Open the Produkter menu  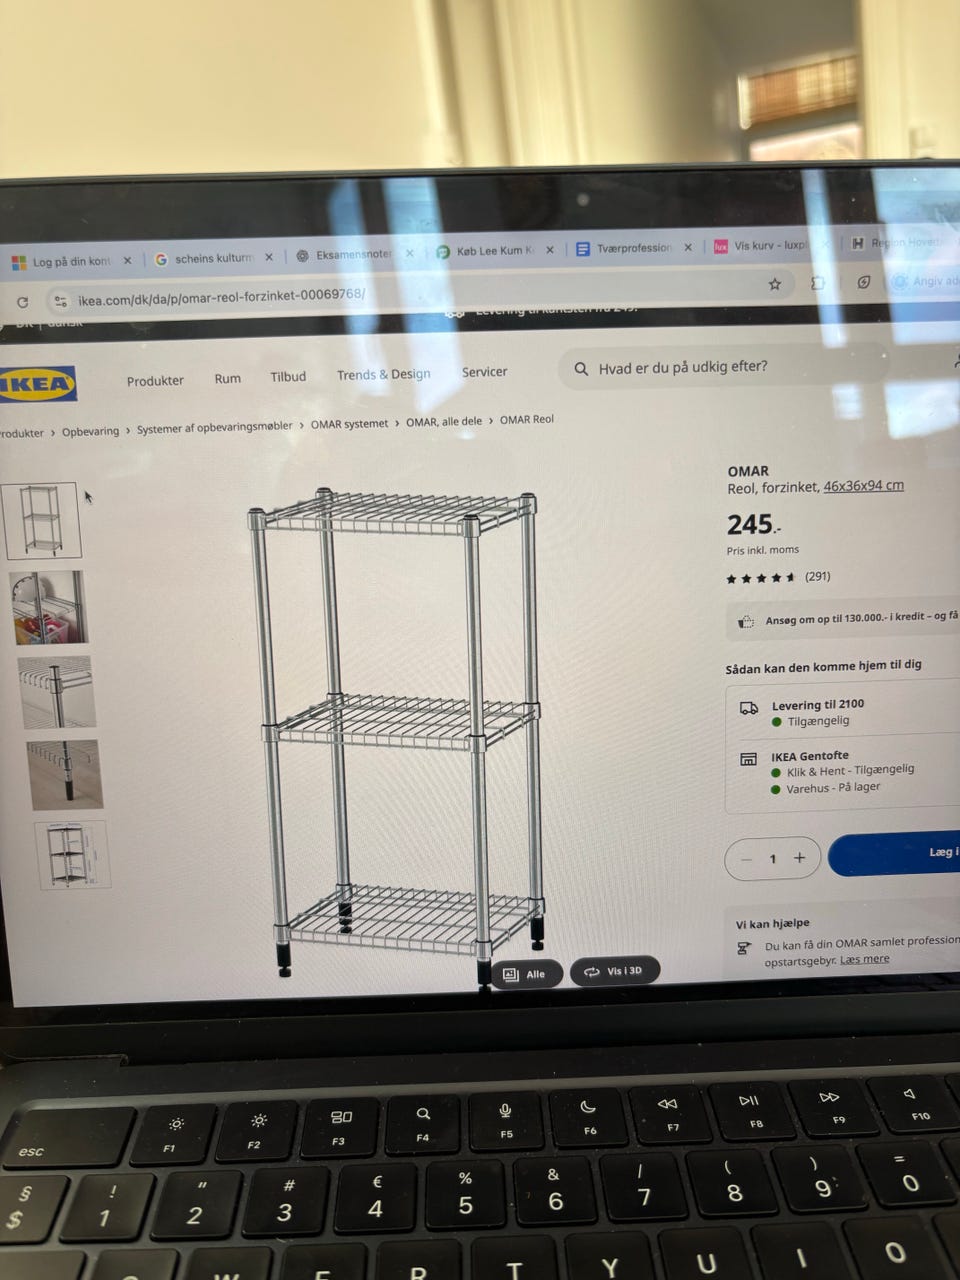[155, 381]
